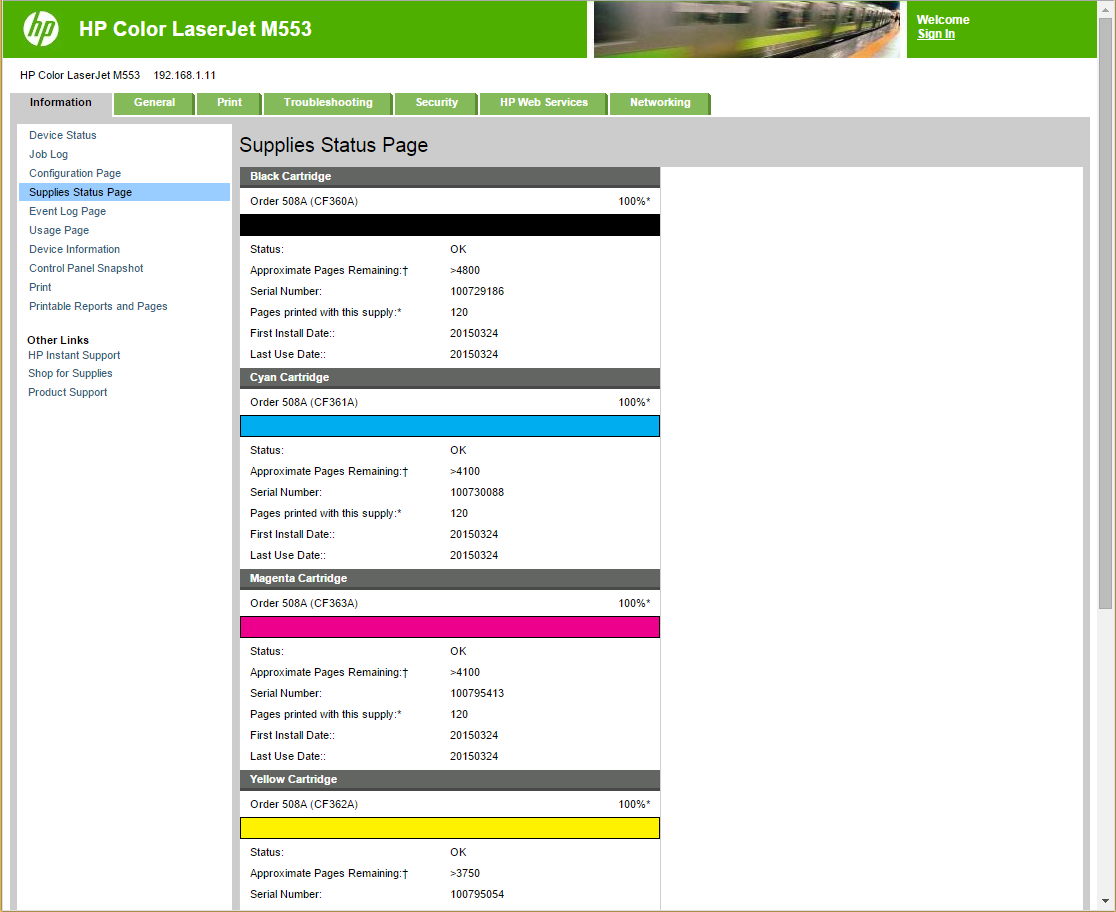Open the Event Log Page

coord(68,211)
